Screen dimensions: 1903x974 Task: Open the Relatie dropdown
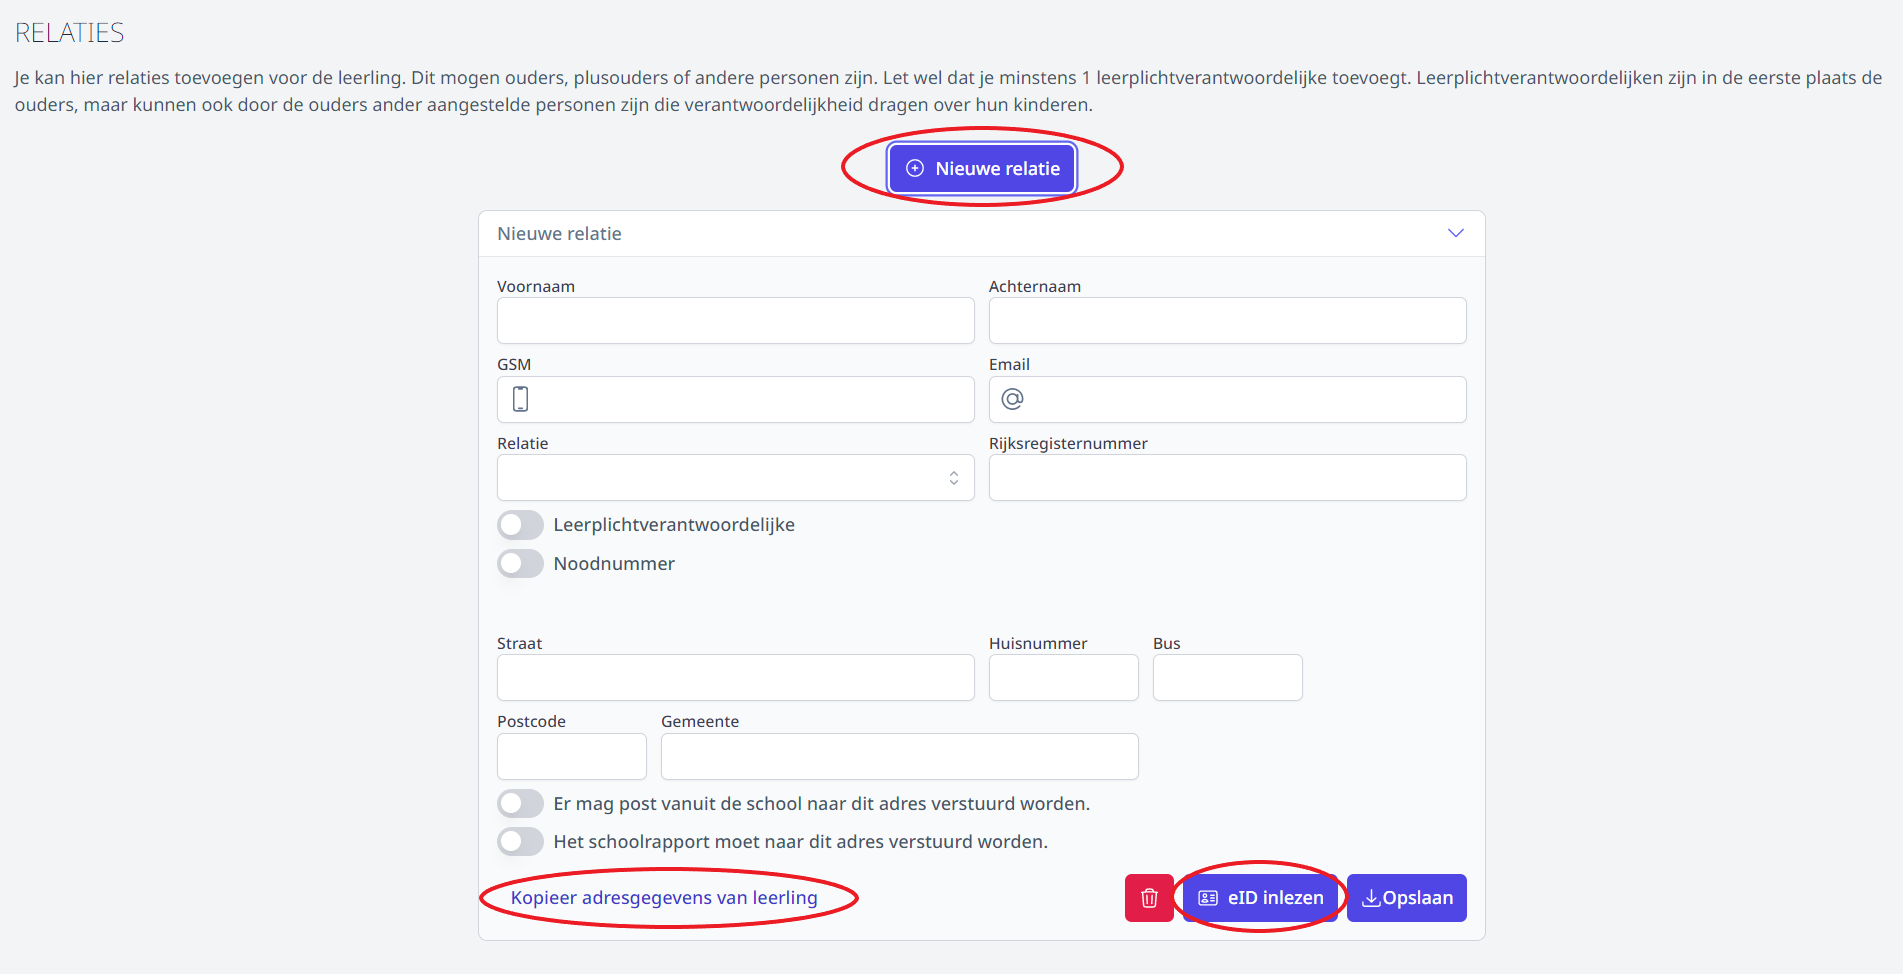pyautogui.click(x=736, y=478)
